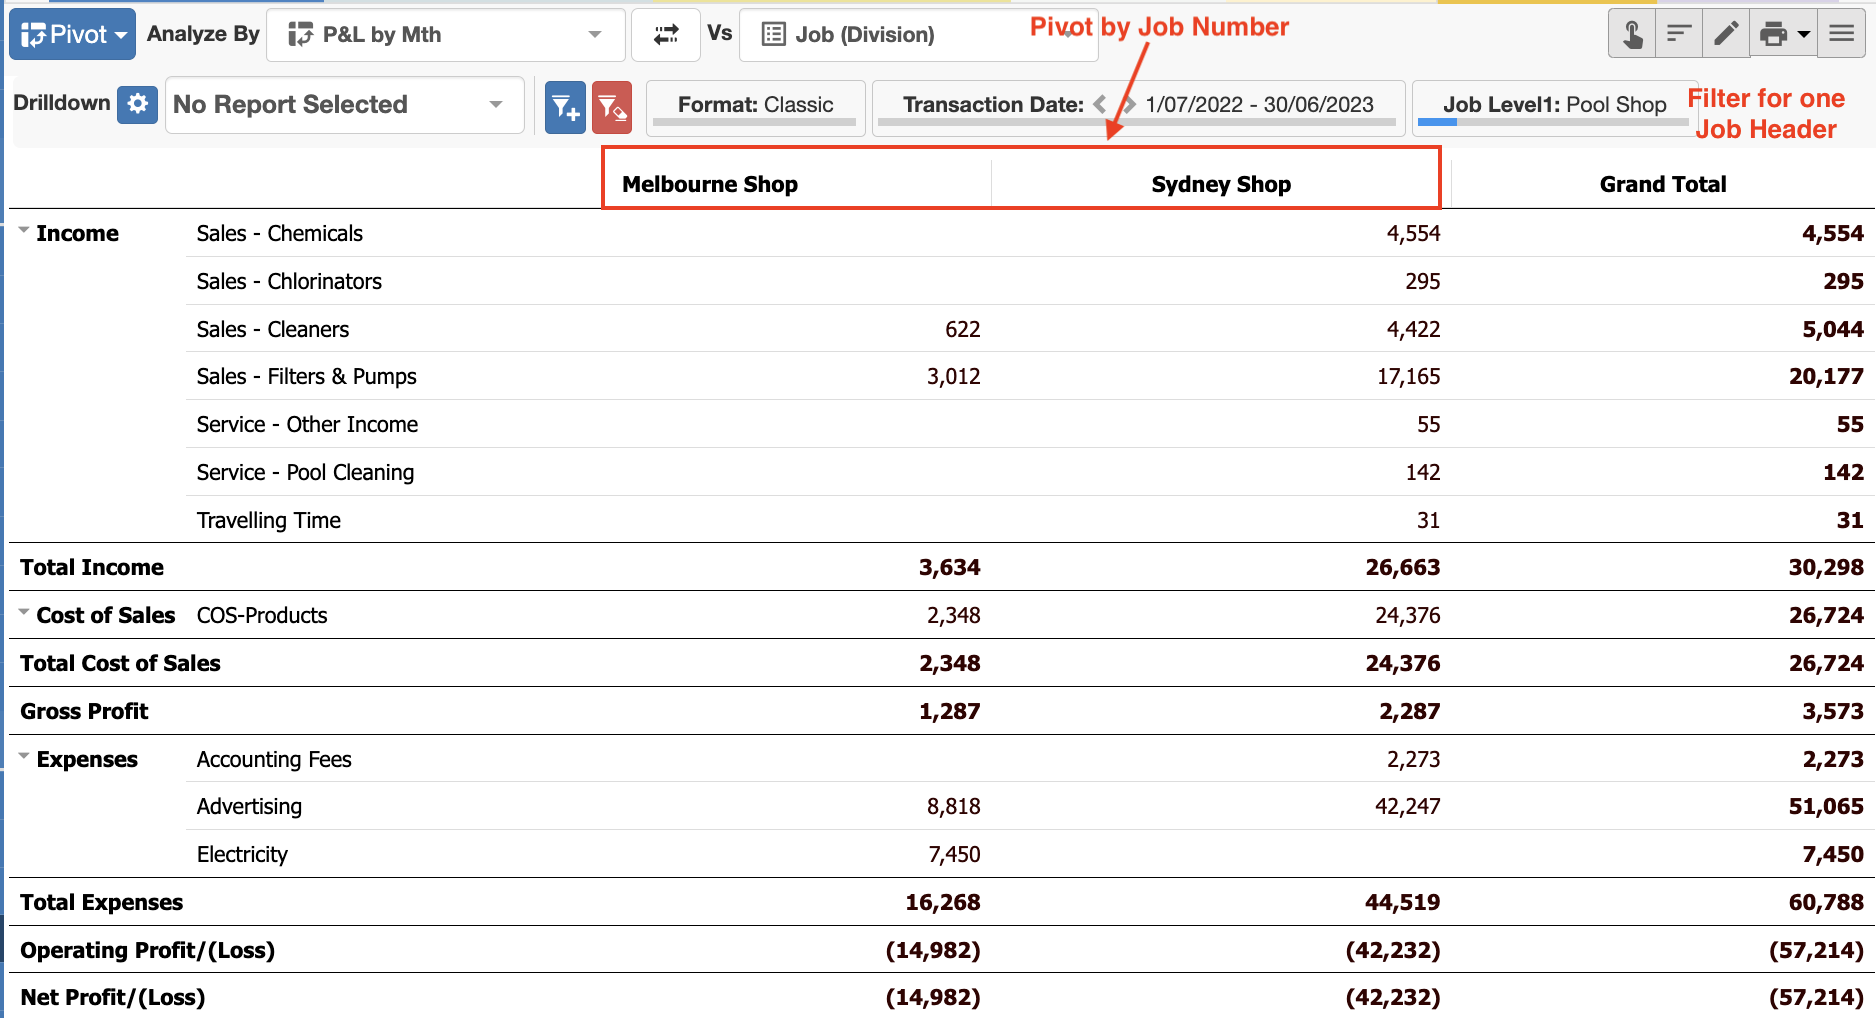Click the Electricity row label
This screenshot has height=1018, width=1876.
[x=242, y=854]
